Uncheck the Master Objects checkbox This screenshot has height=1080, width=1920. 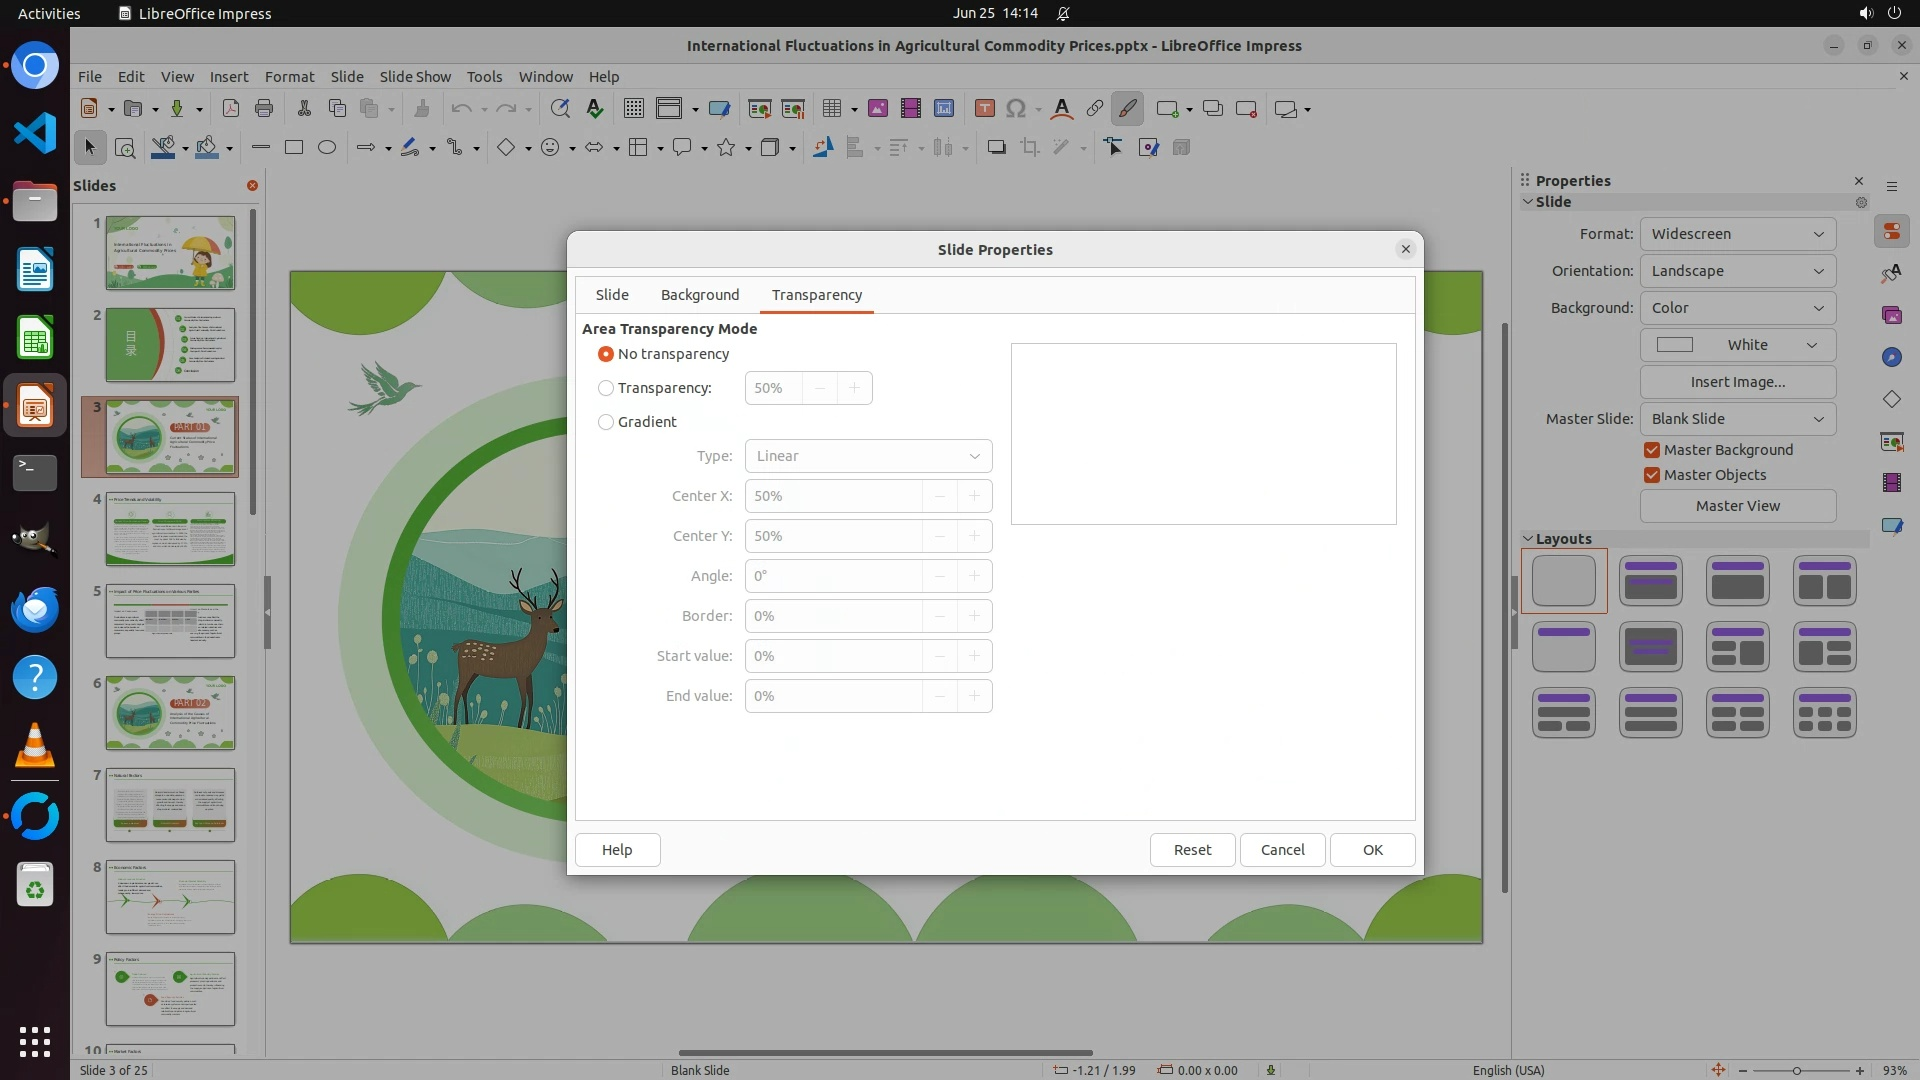(x=1652, y=475)
